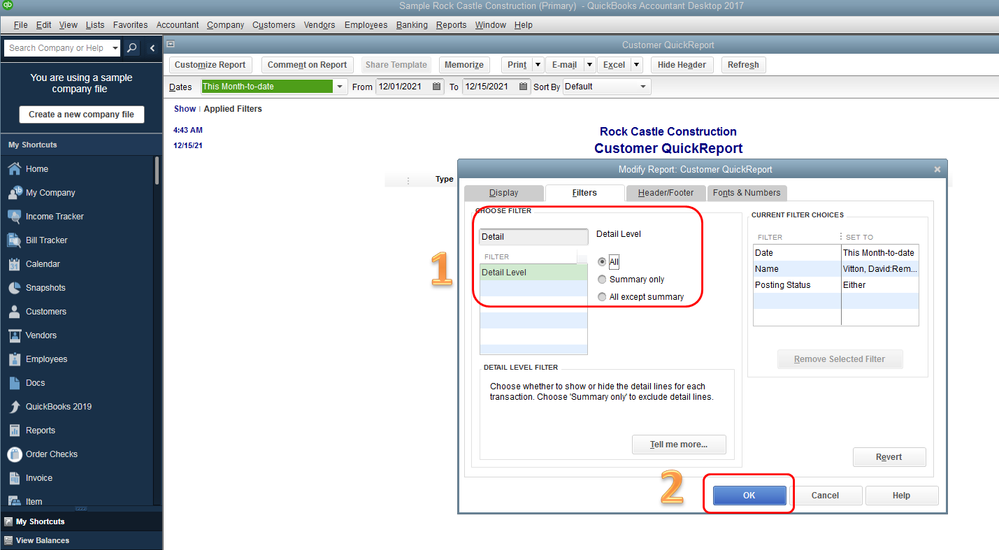Open the Accountant menu
The image size is (999, 550).
(177, 25)
